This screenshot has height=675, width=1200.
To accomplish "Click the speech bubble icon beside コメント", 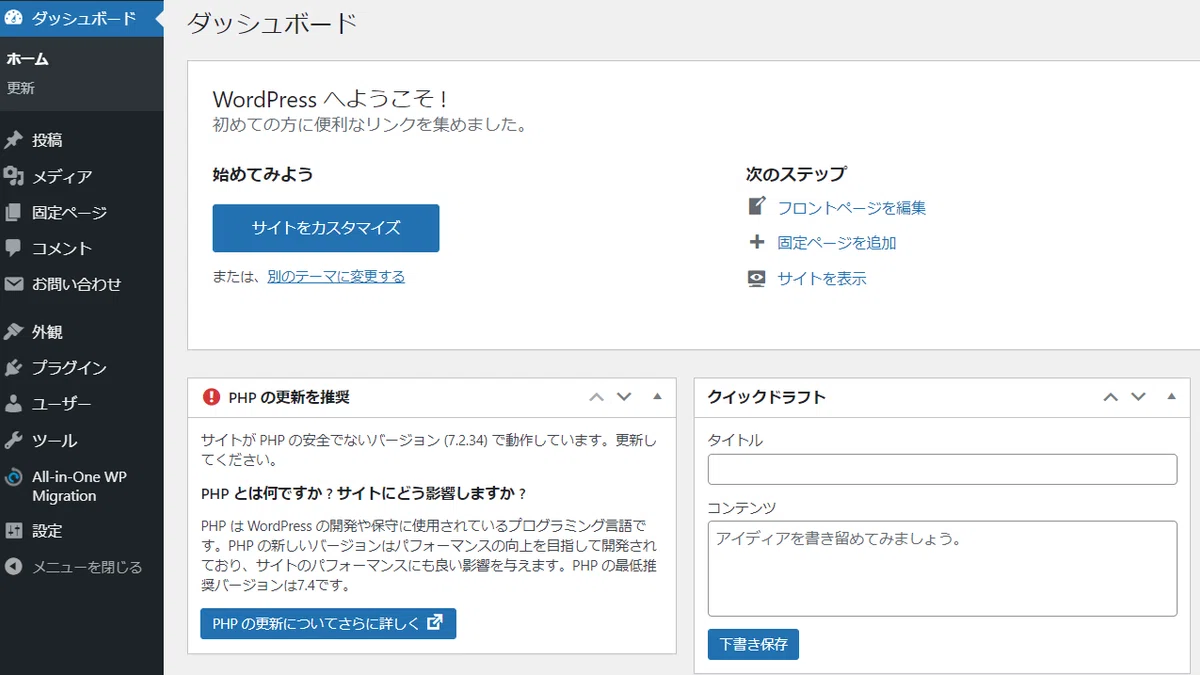I will tap(14, 248).
